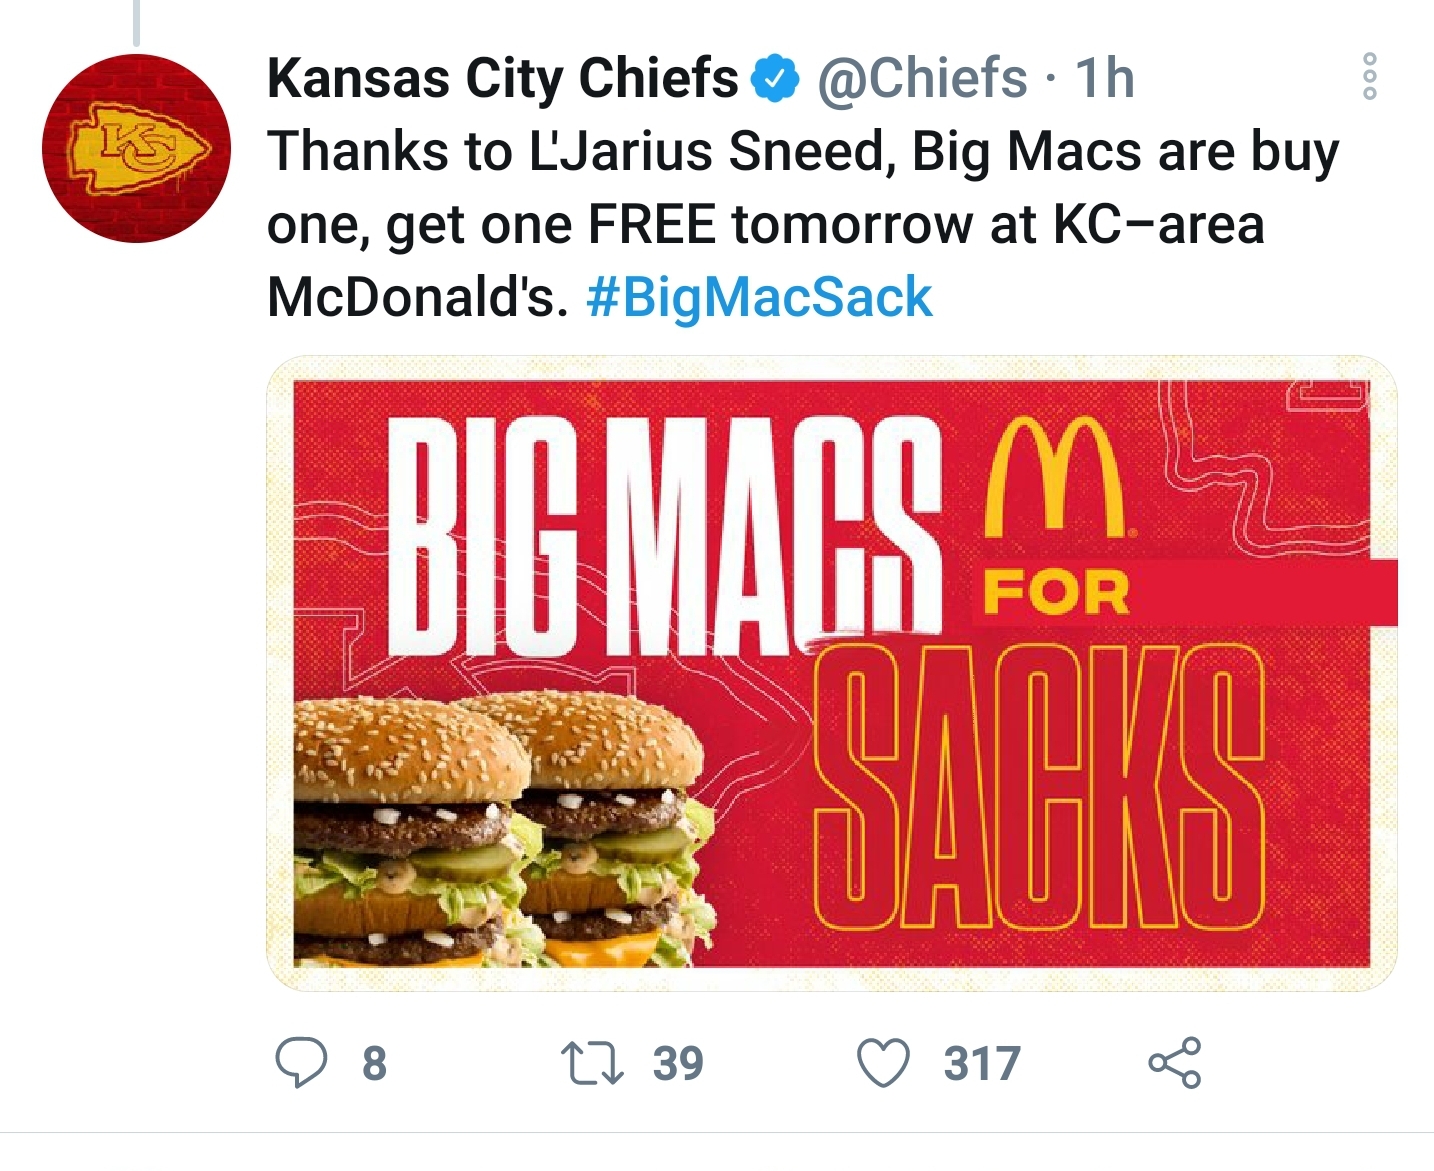
Task: Open the tweet via its 1h timestamp
Action: coord(1105,78)
